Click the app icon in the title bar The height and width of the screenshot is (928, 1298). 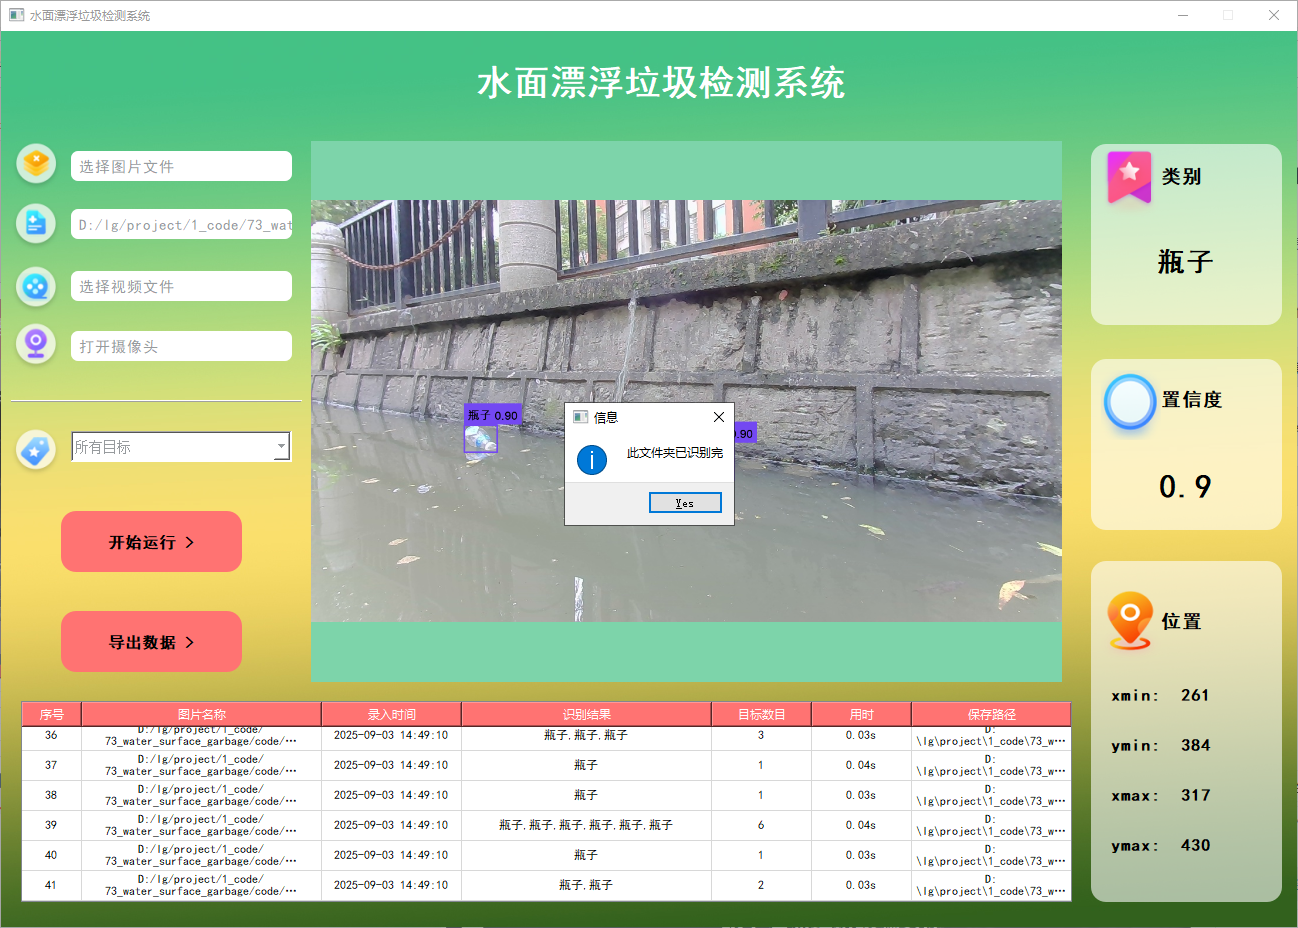(x=16, y=15)
